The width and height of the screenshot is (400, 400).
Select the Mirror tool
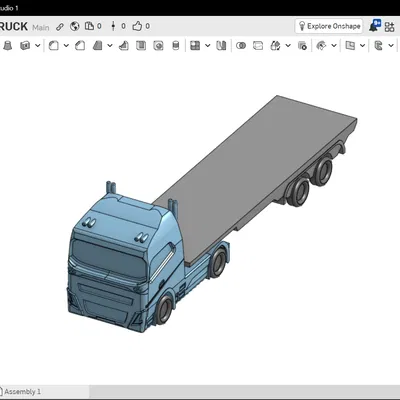[221, 45]
